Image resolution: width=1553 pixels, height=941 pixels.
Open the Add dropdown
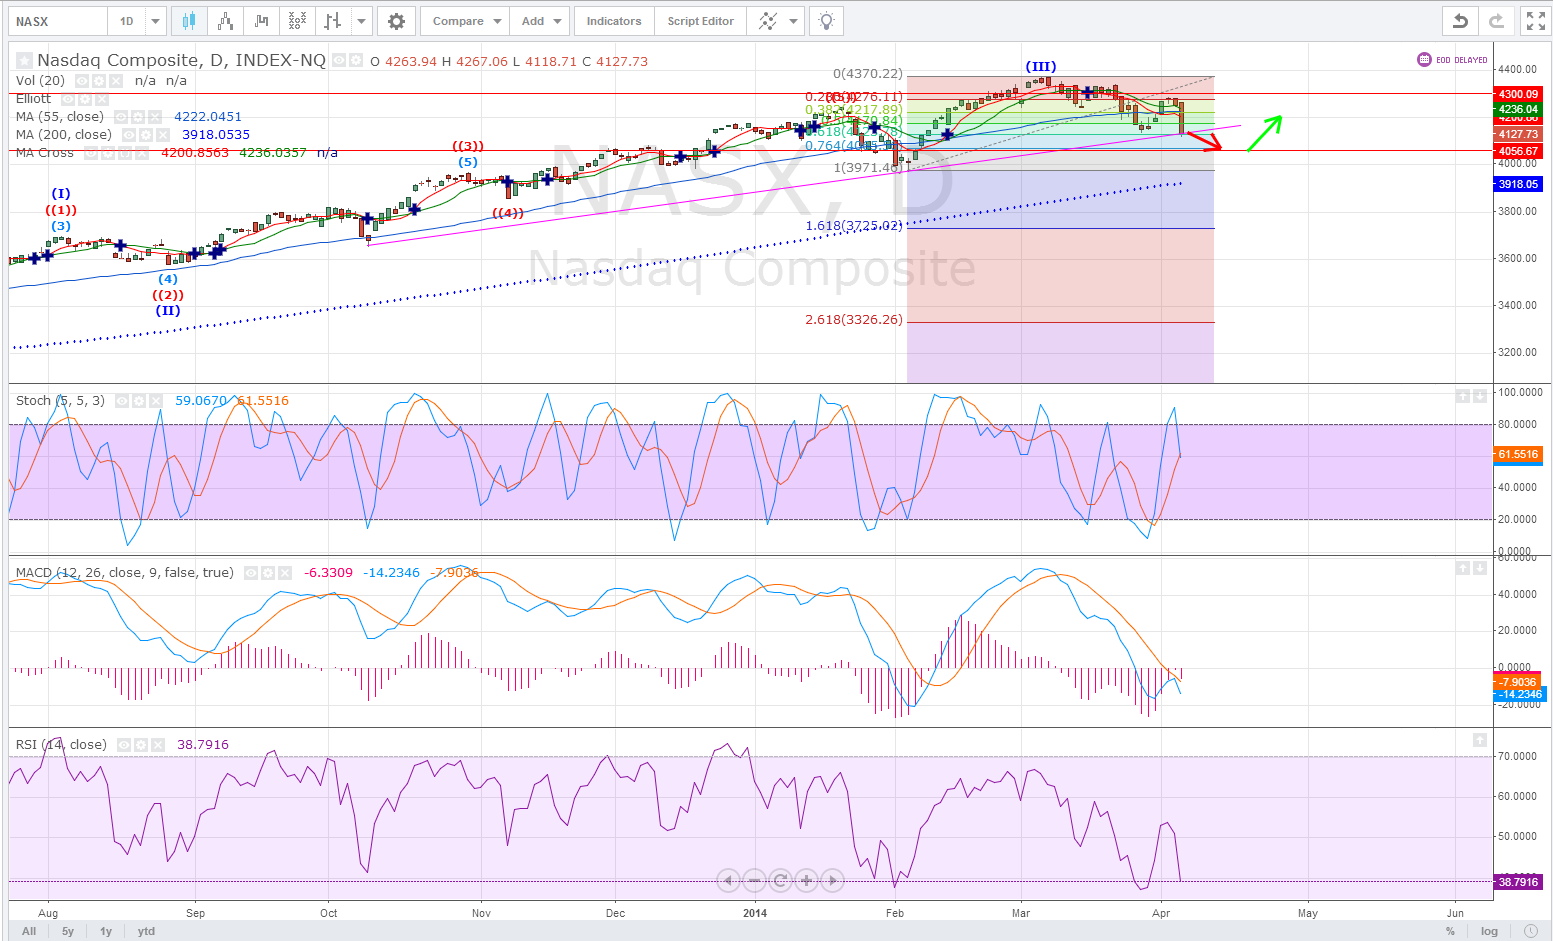[x=540, y=21]
